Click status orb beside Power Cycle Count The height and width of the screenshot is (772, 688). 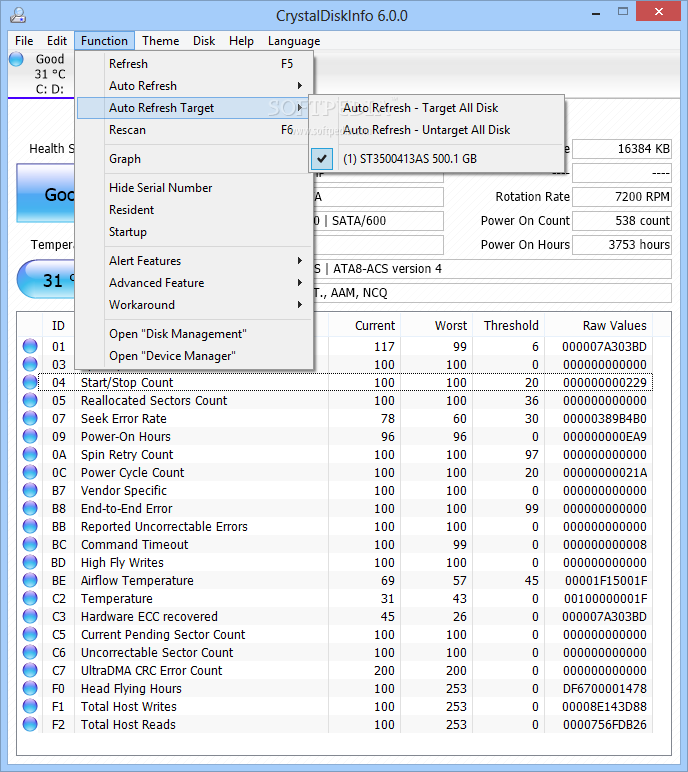[x=30, y=472]
